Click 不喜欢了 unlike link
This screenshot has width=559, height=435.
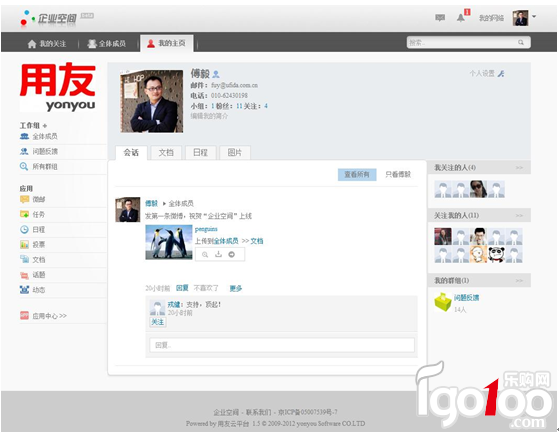click(206, 288)
